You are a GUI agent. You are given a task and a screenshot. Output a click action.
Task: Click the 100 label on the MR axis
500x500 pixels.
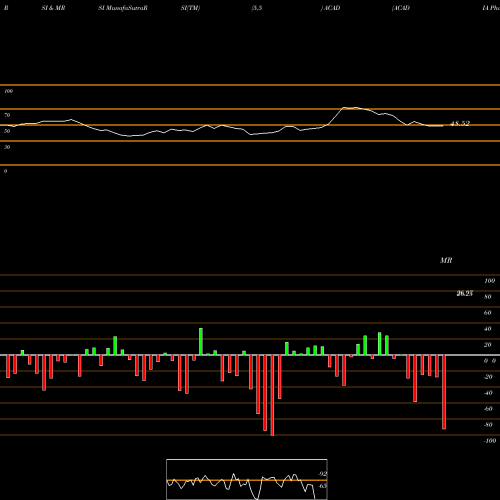(490, 281)
